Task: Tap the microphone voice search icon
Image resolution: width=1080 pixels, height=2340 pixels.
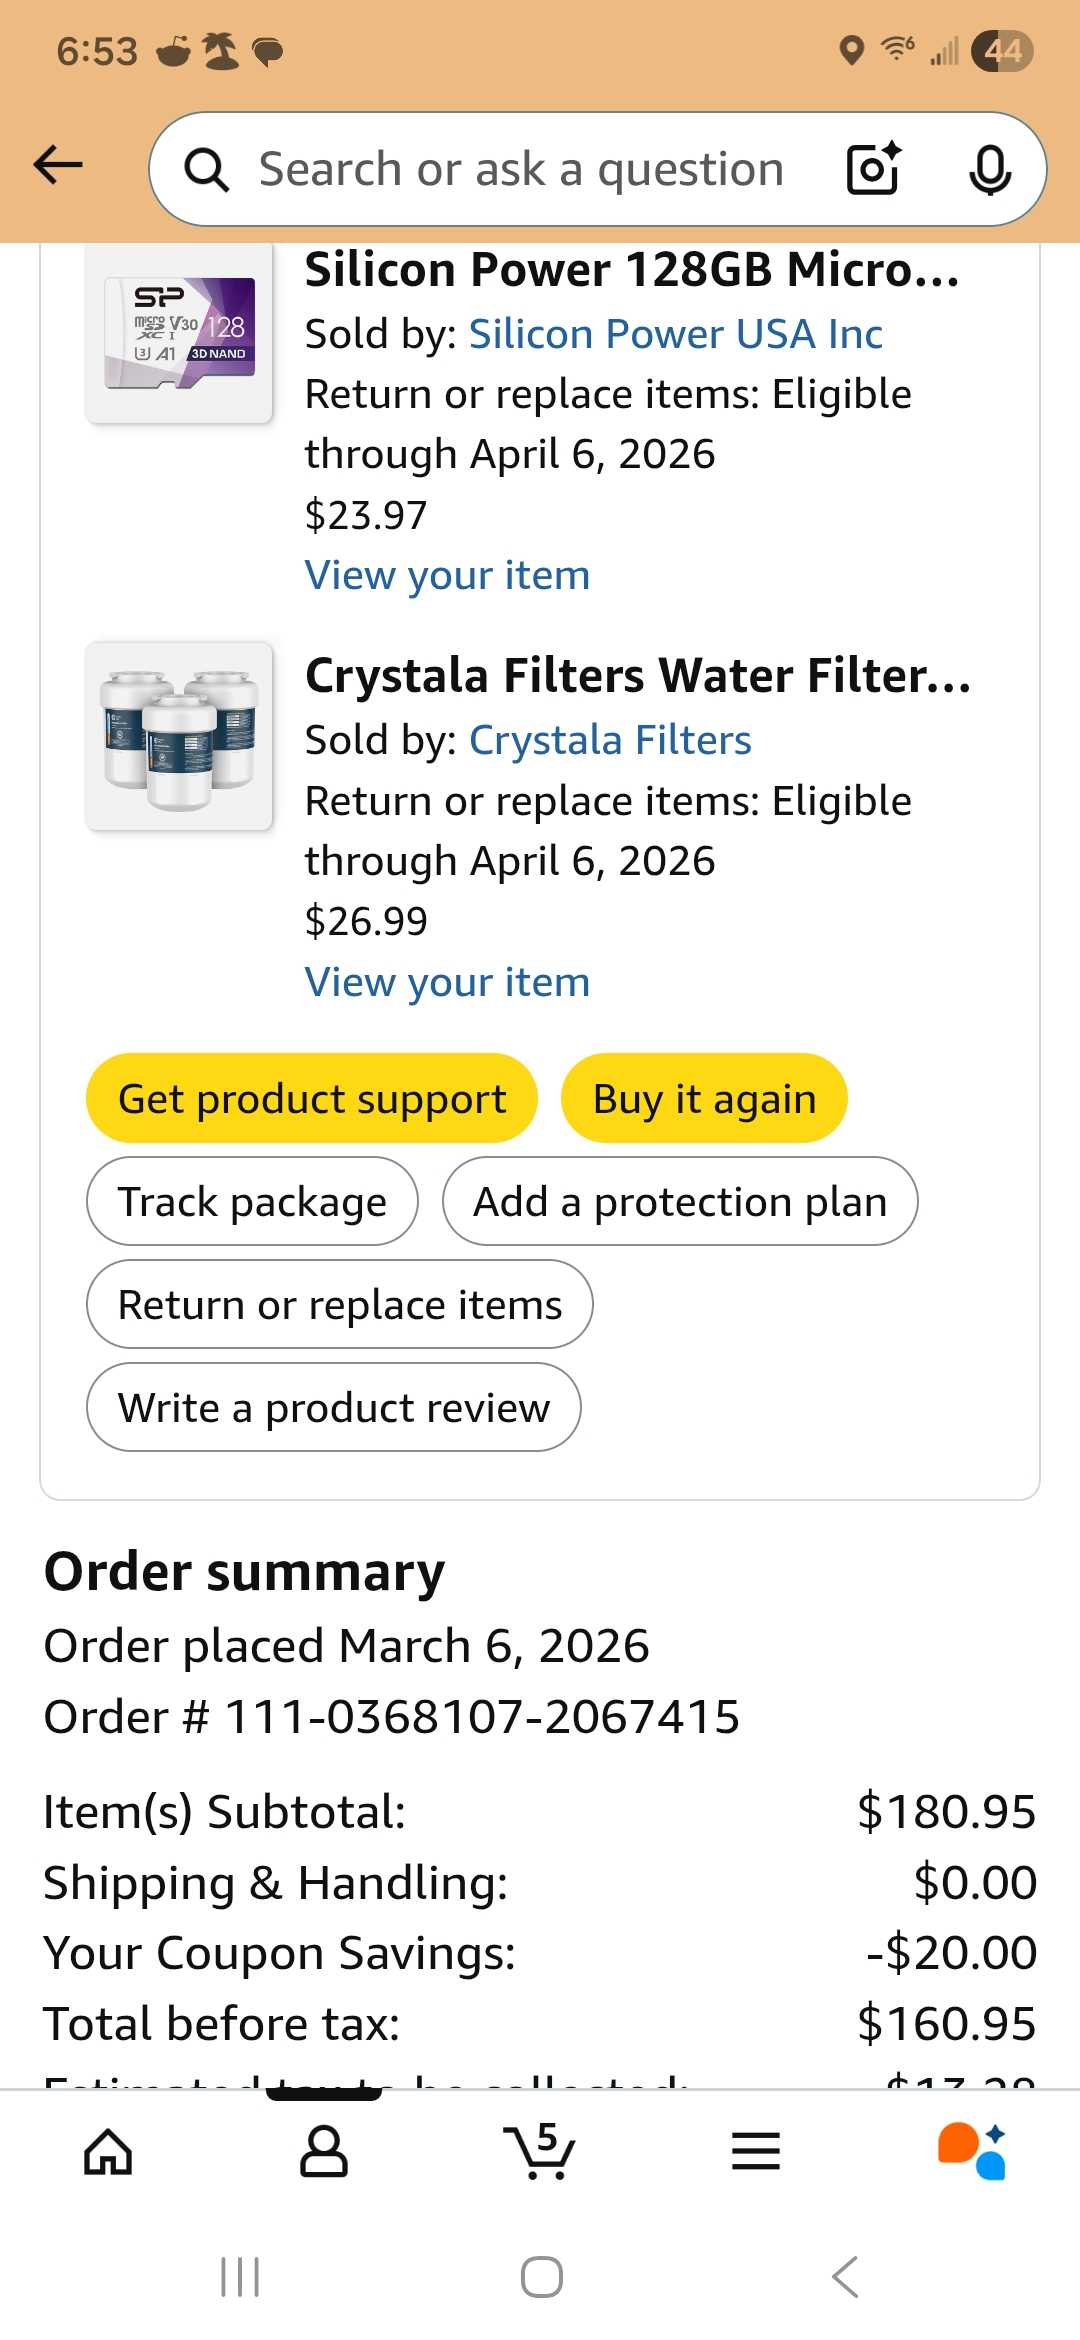Action: (x=989, y=169)
